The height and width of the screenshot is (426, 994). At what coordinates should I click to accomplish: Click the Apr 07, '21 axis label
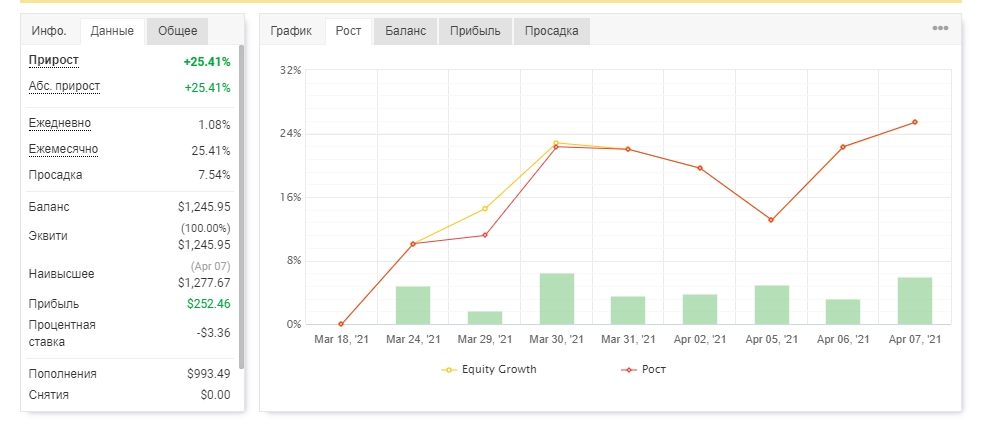coord(915,340)
